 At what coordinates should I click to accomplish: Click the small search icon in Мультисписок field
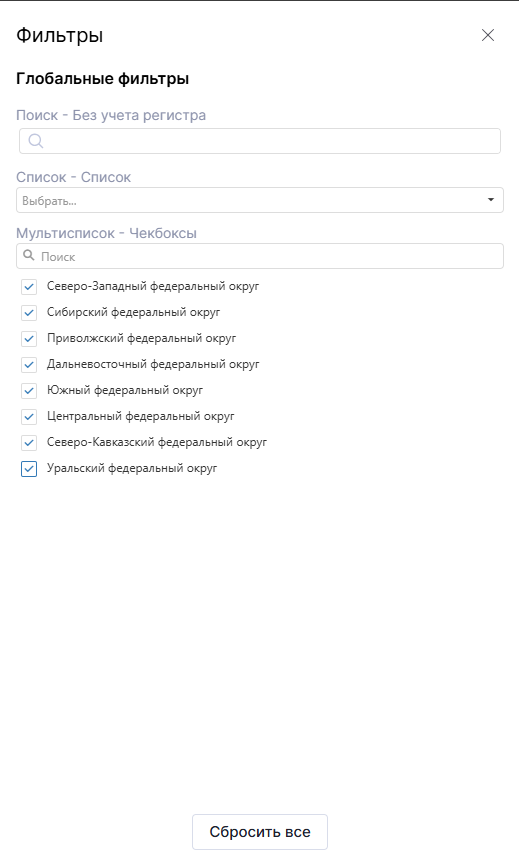[x=29, y=256]
